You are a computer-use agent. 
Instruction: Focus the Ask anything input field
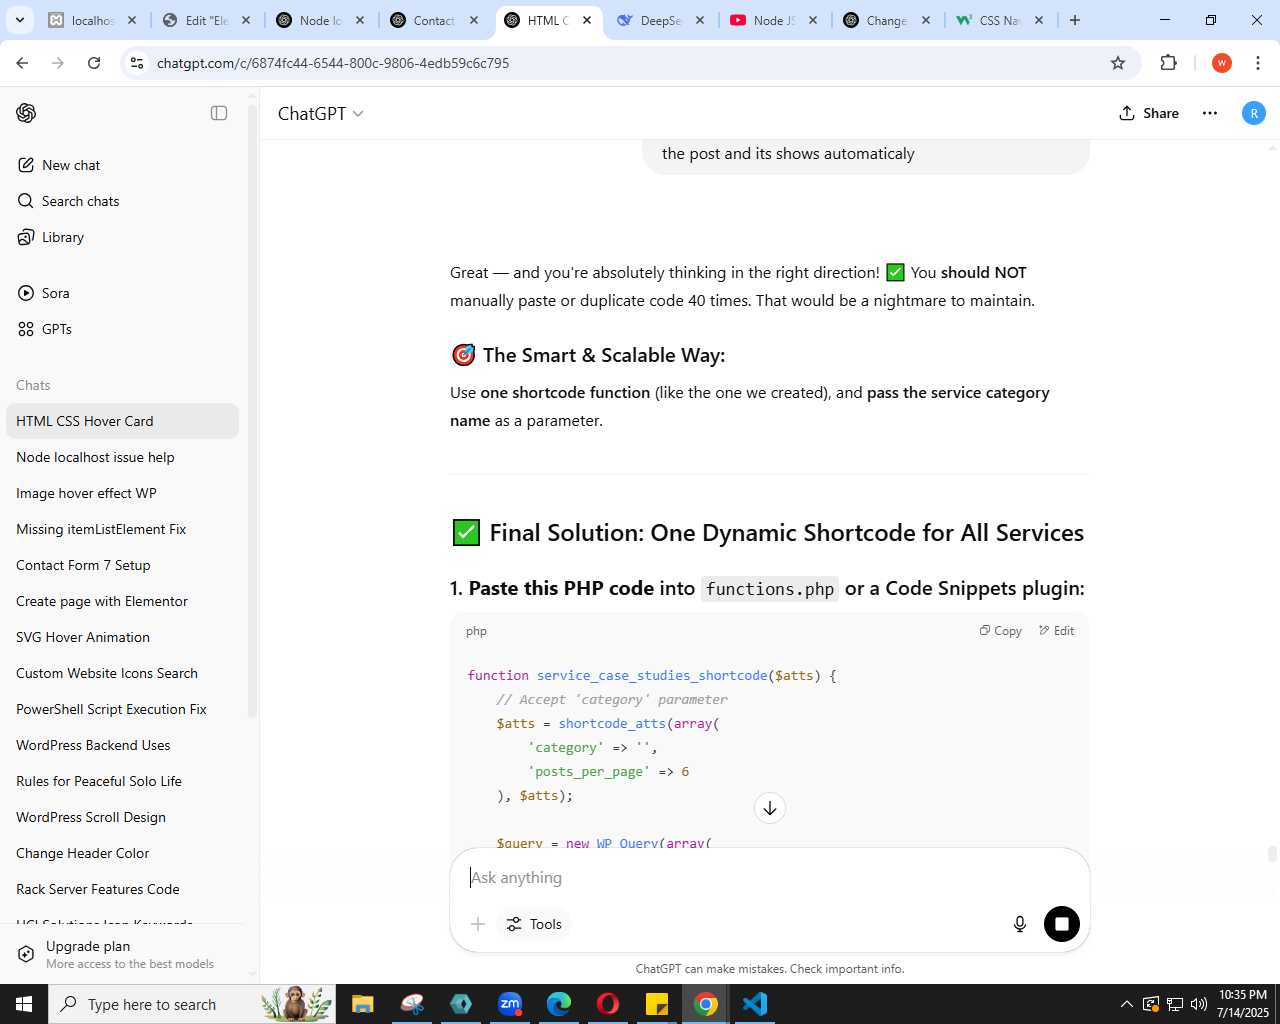click(770, 878)
